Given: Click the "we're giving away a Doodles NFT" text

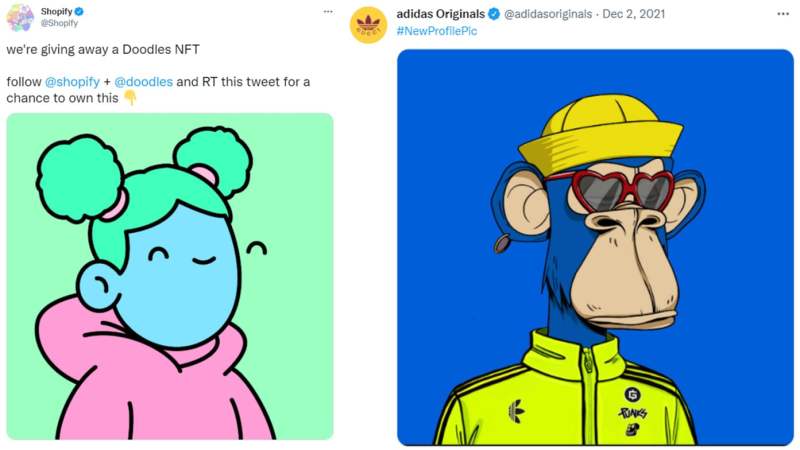Looking at the screenshot, I should 110,49.
